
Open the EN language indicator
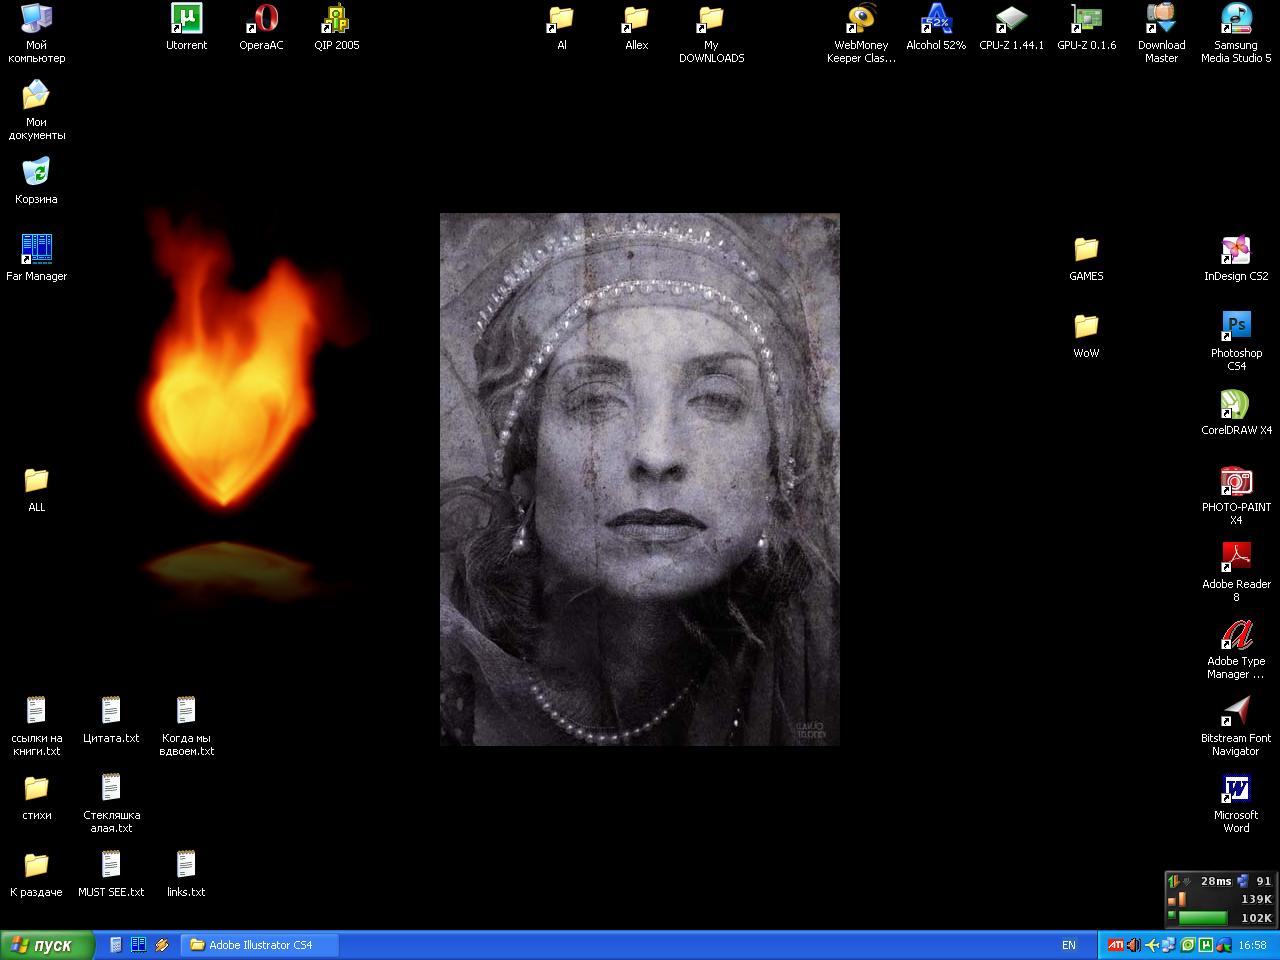1068,944
